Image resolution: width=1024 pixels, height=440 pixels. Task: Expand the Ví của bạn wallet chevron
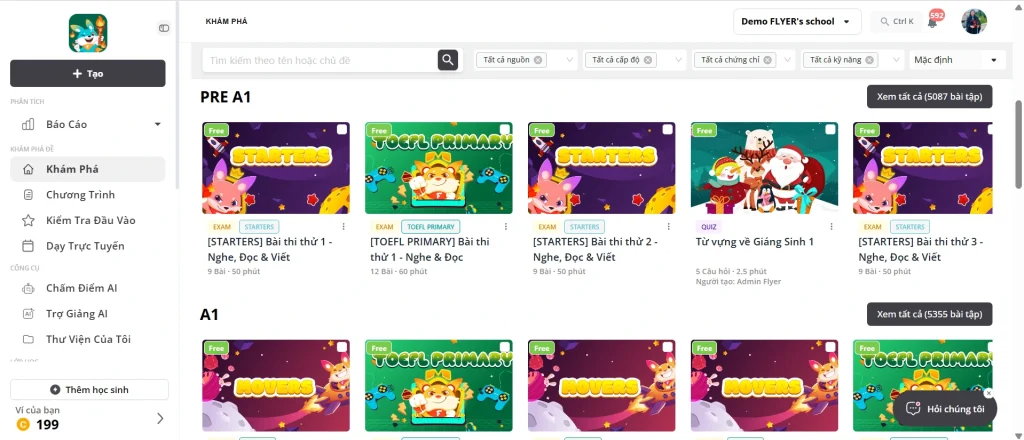click(160, 418)
